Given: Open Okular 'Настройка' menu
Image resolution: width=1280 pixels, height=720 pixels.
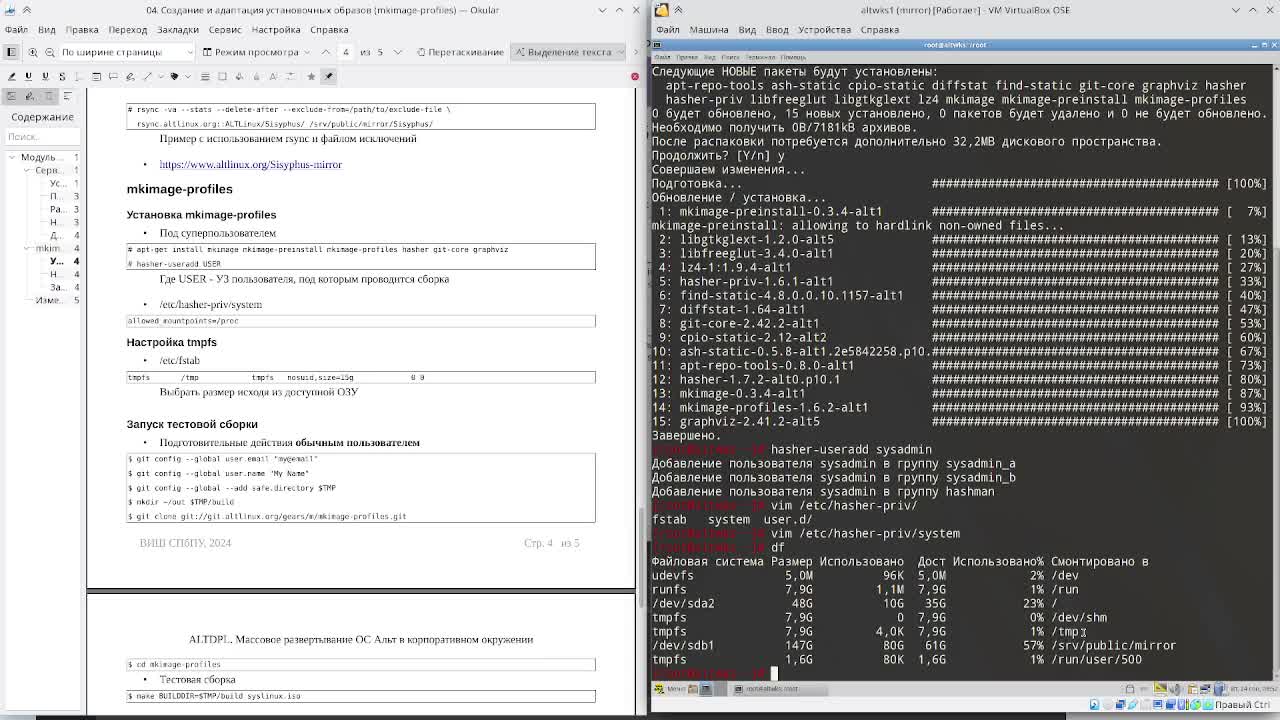Looking at the screenshot, I should pyautogui.click(x=276, y=30).
